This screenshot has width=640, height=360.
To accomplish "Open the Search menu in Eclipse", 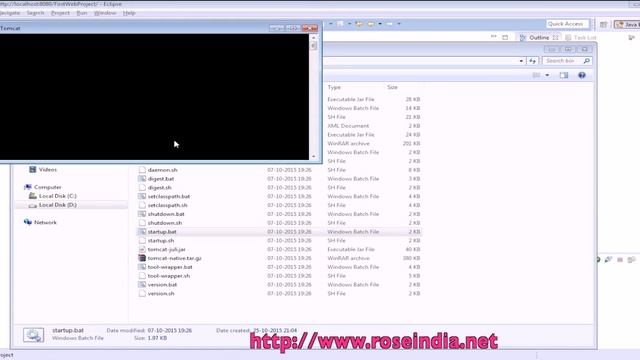I will pyautogui.click(x=35, y=13).
